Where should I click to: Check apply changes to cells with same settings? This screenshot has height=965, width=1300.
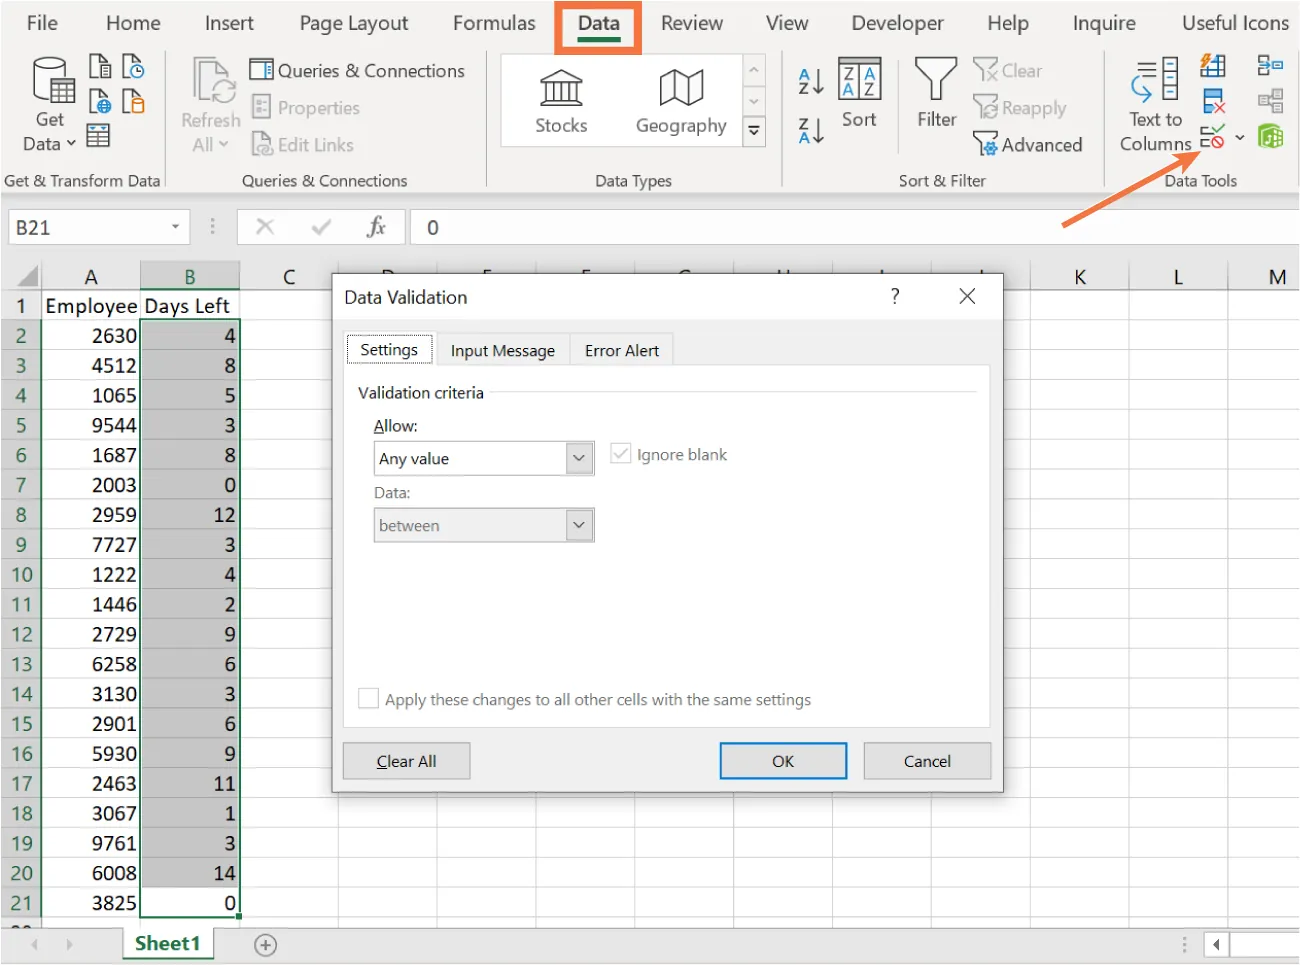(x=368, y=698)
